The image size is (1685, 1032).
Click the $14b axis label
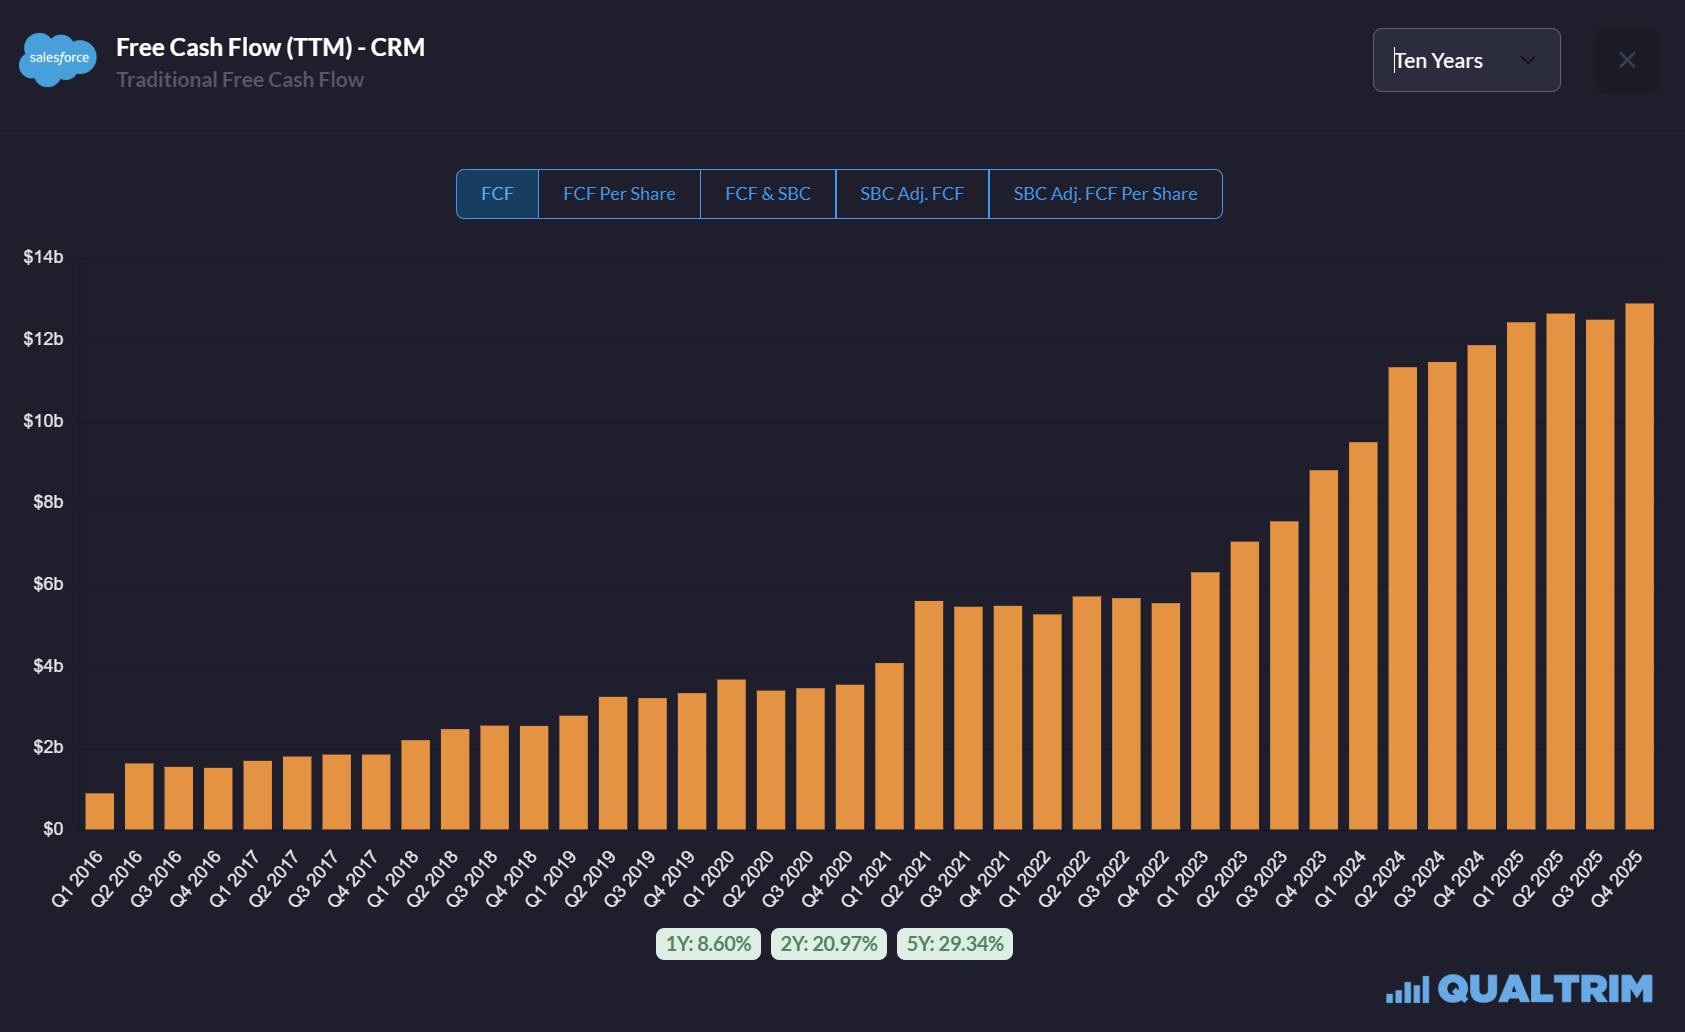point(43,257)
